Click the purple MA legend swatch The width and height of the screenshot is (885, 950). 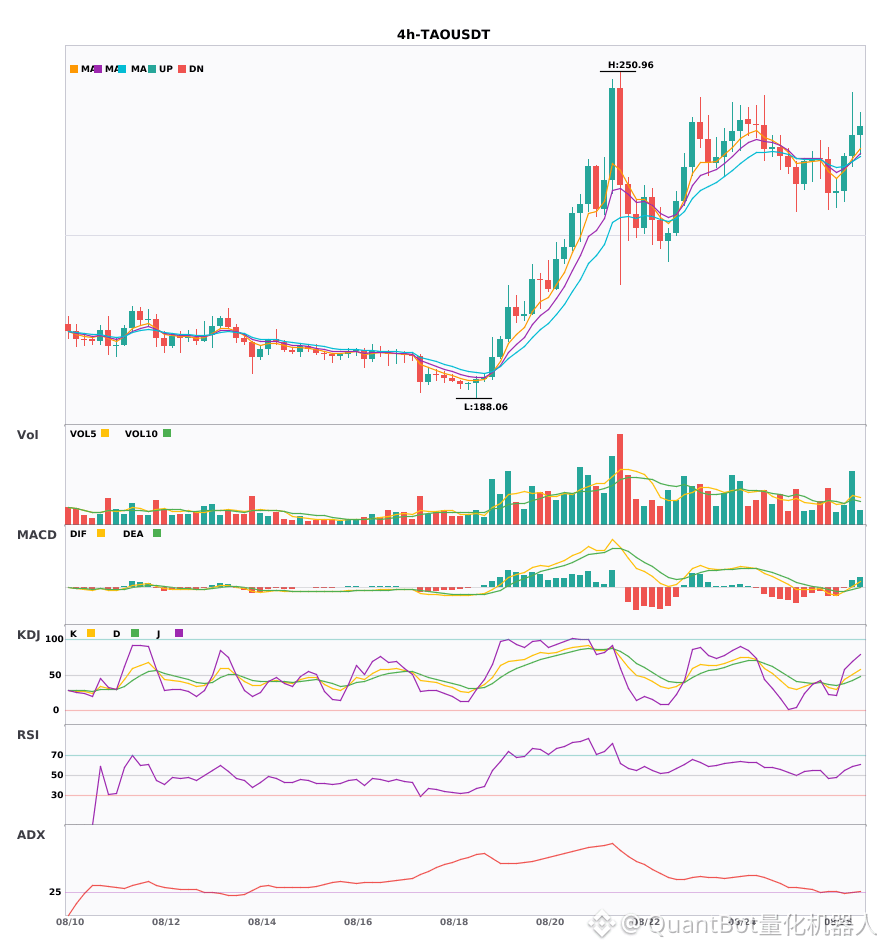tap(98, 69)
